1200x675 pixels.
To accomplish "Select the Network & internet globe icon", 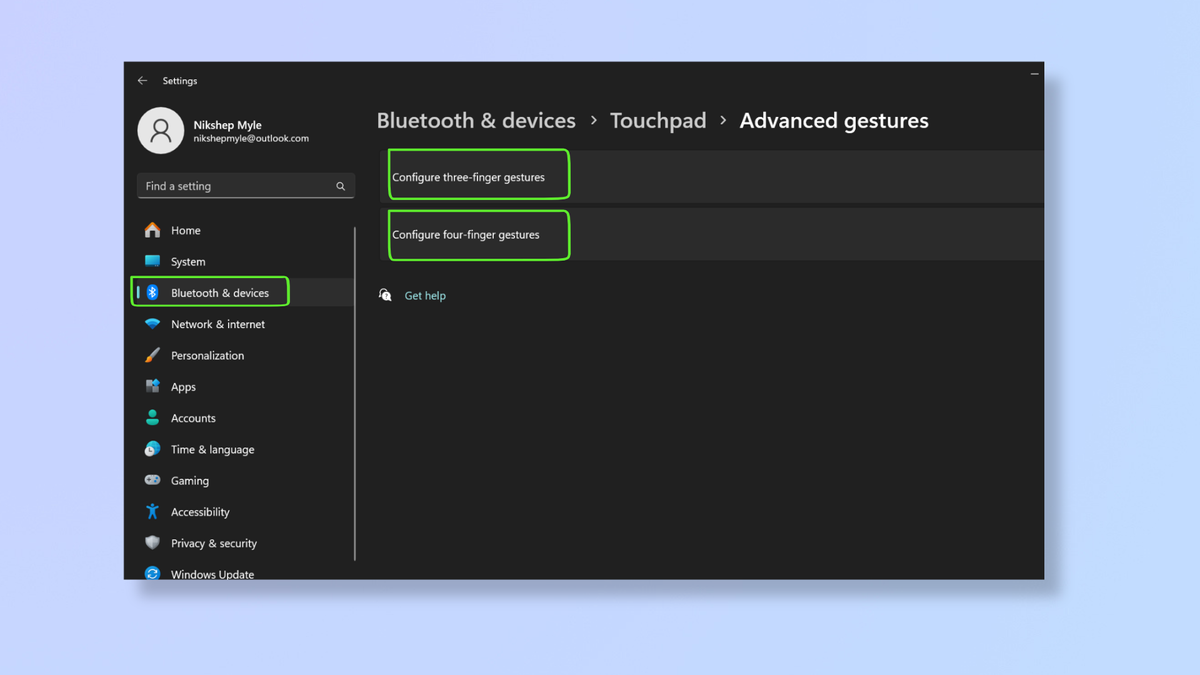I will [x=153, y=324].
